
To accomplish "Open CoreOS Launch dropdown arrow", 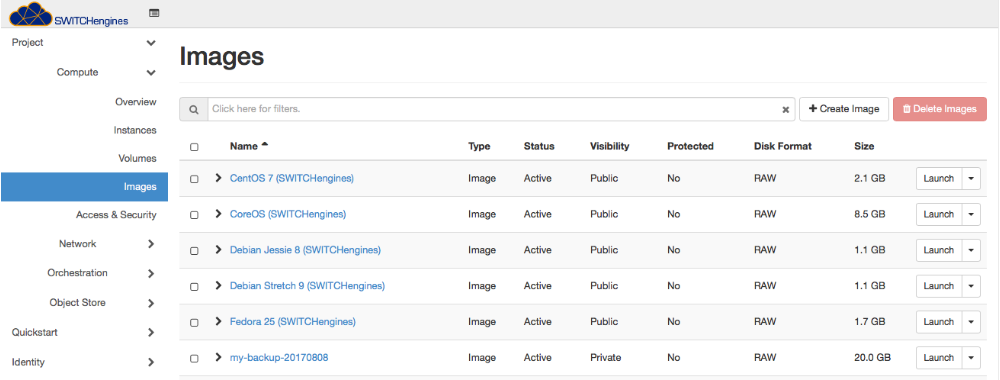I will pyautogui.click(x=971, y=214).
